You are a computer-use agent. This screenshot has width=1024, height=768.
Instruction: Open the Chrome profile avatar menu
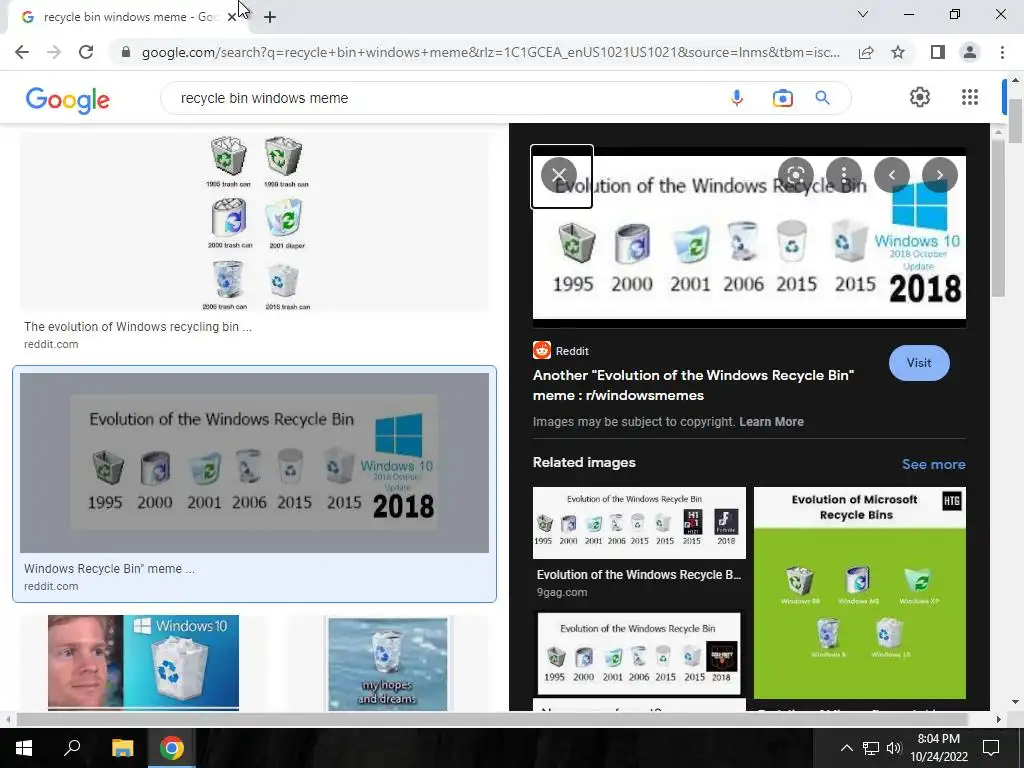970,52
